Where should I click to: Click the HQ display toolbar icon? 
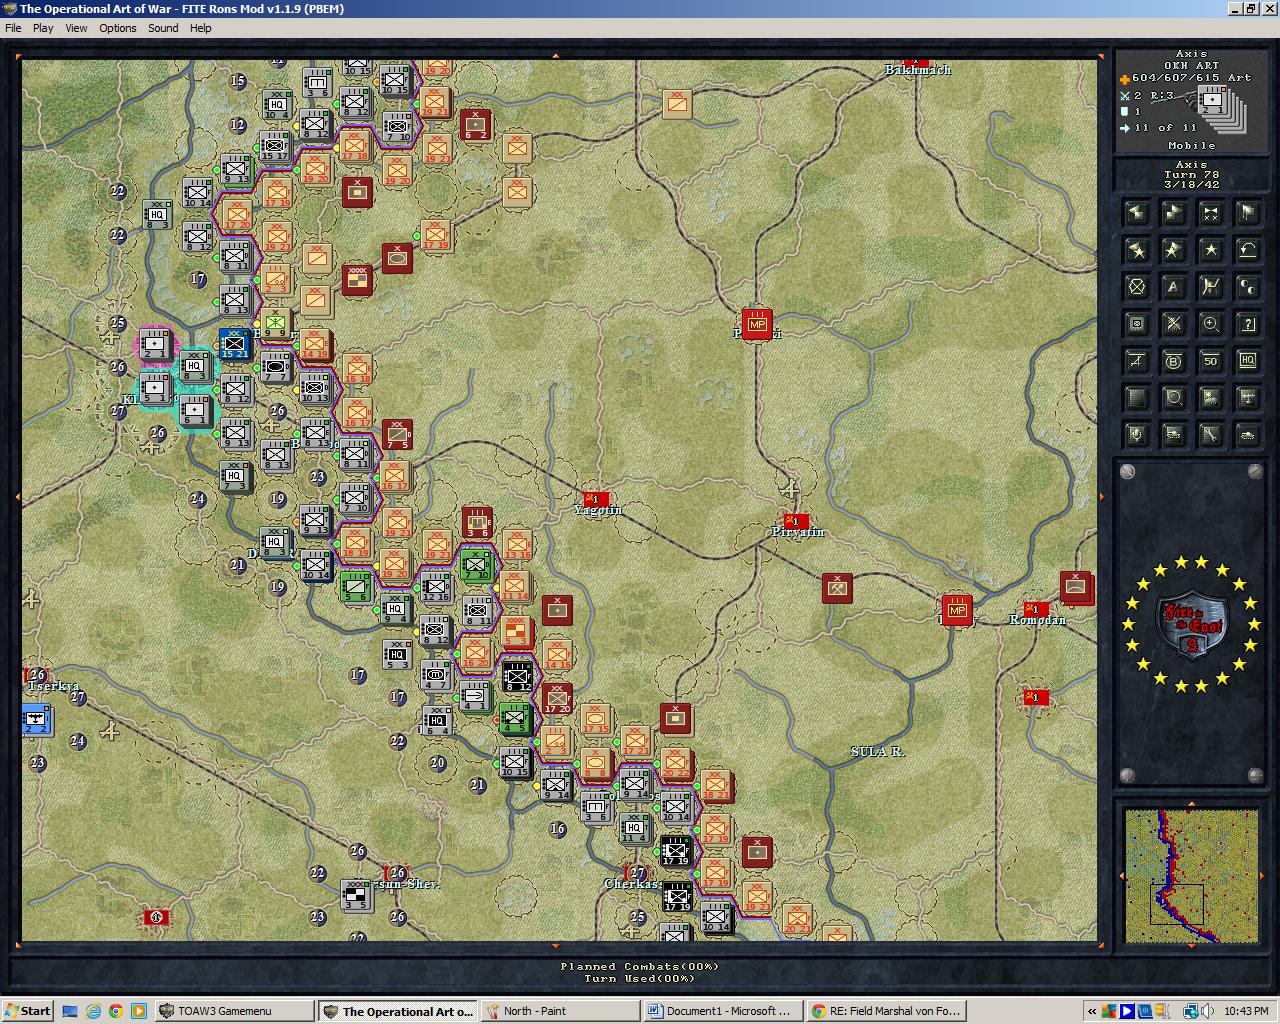[1246, 360]
